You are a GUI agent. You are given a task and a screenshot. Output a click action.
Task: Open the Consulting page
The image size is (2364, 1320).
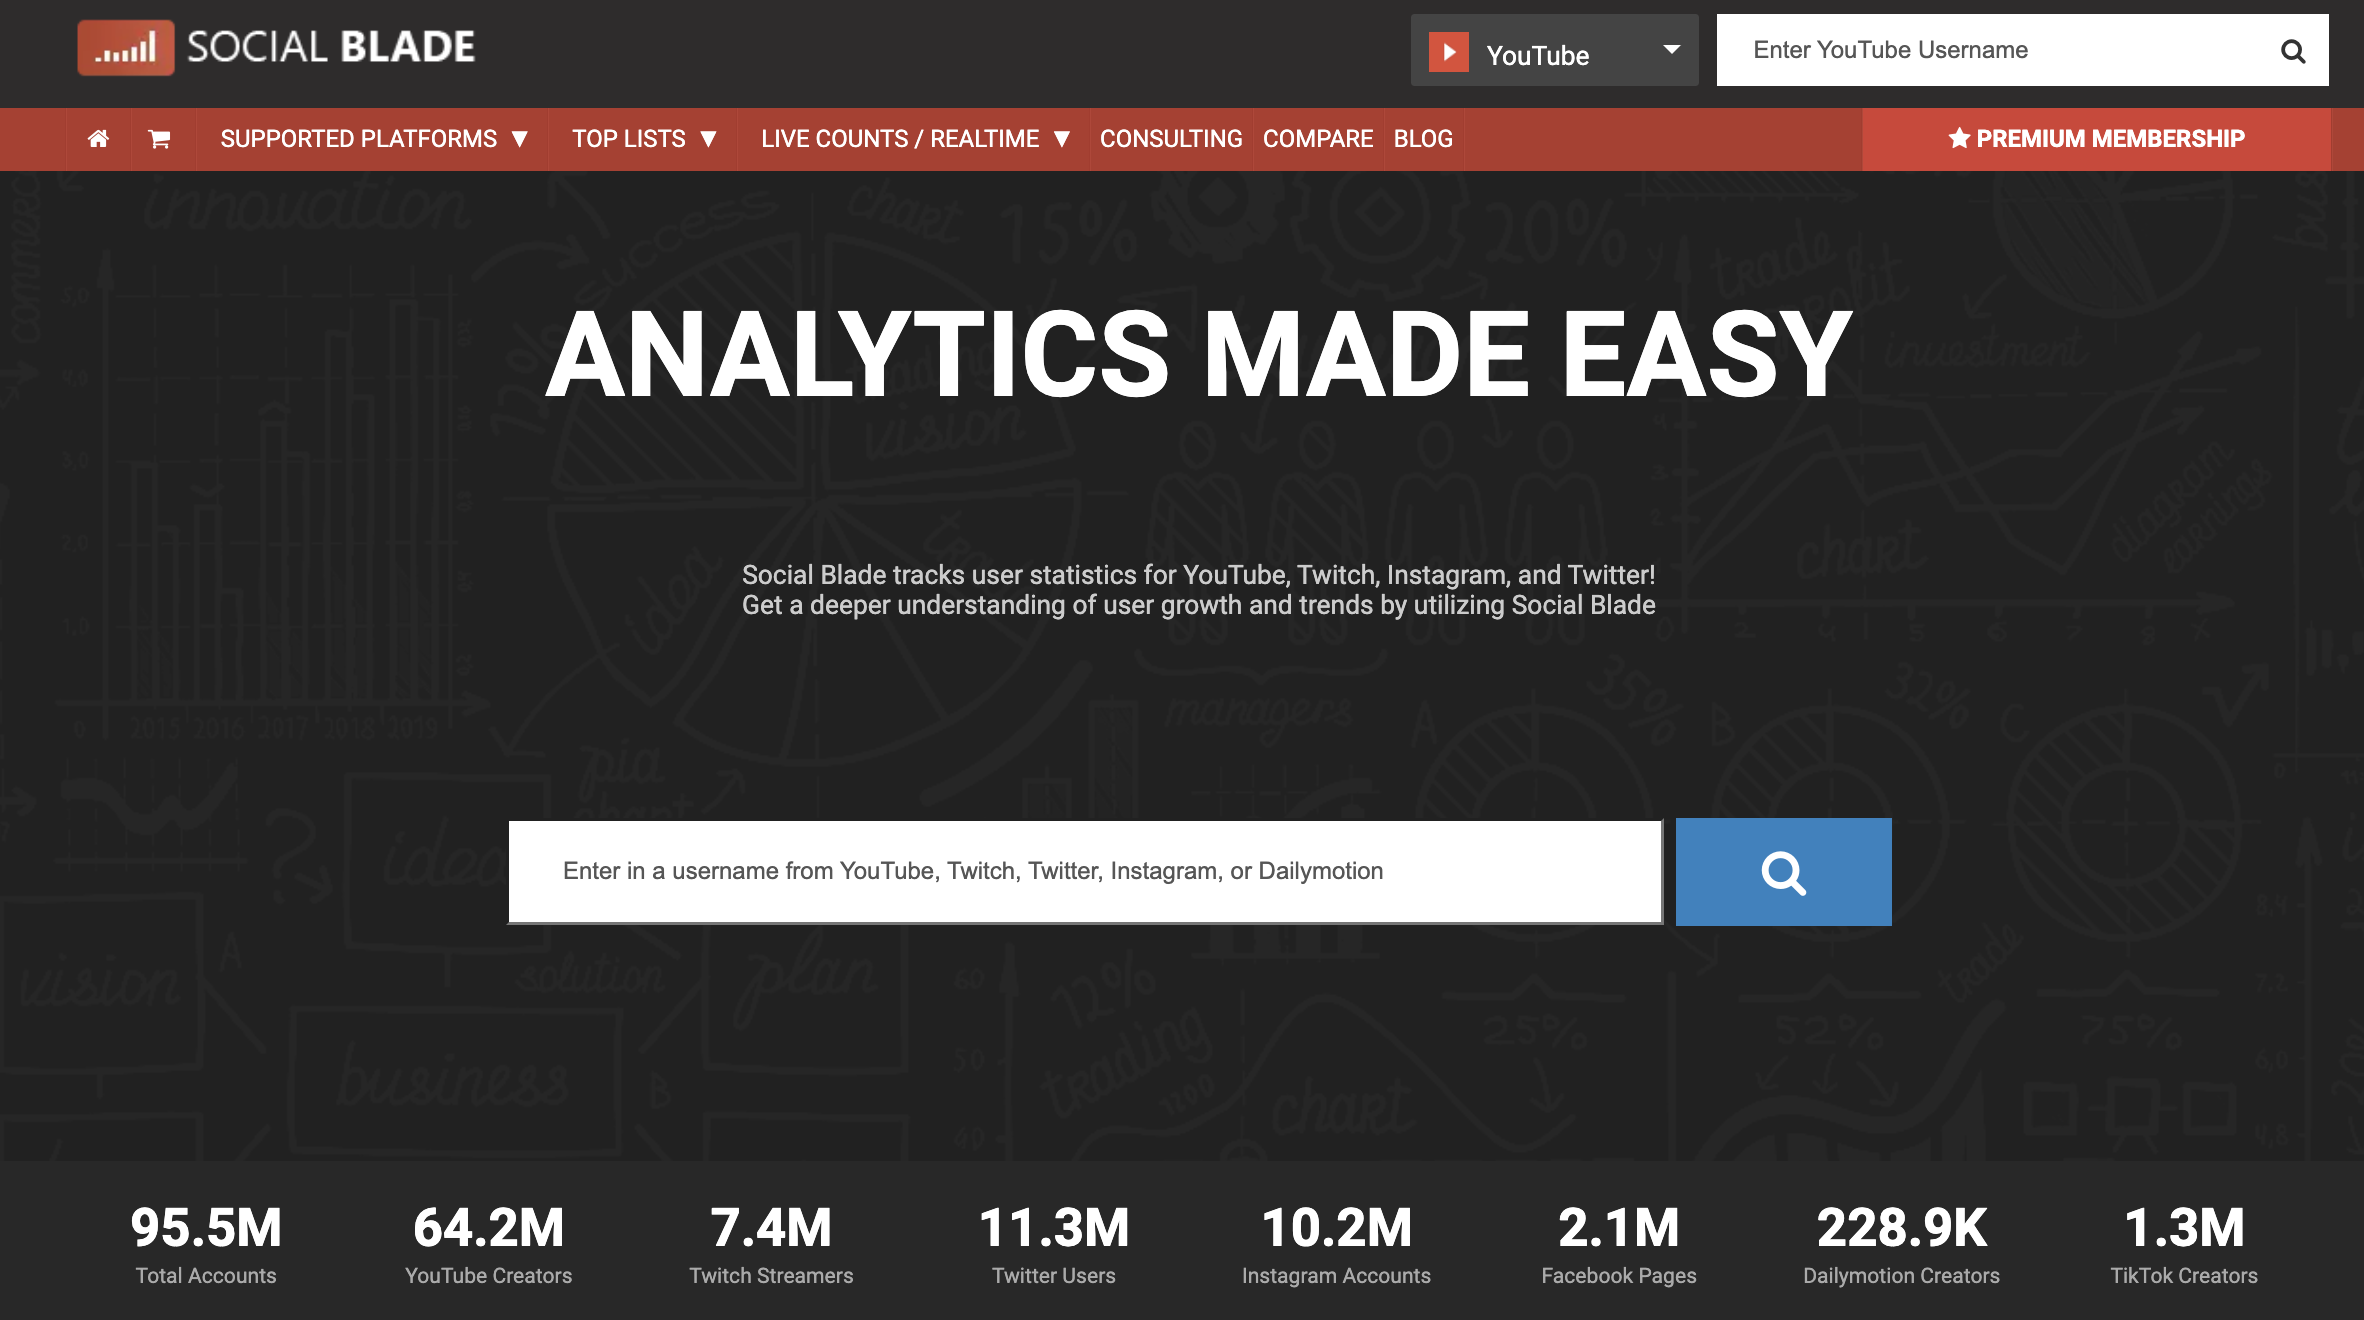(1171, 139)
